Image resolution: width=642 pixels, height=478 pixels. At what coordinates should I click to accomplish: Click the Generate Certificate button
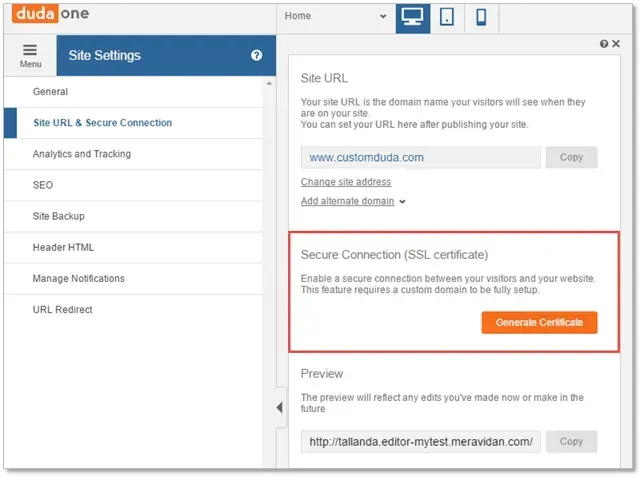(x=539, y=322)
